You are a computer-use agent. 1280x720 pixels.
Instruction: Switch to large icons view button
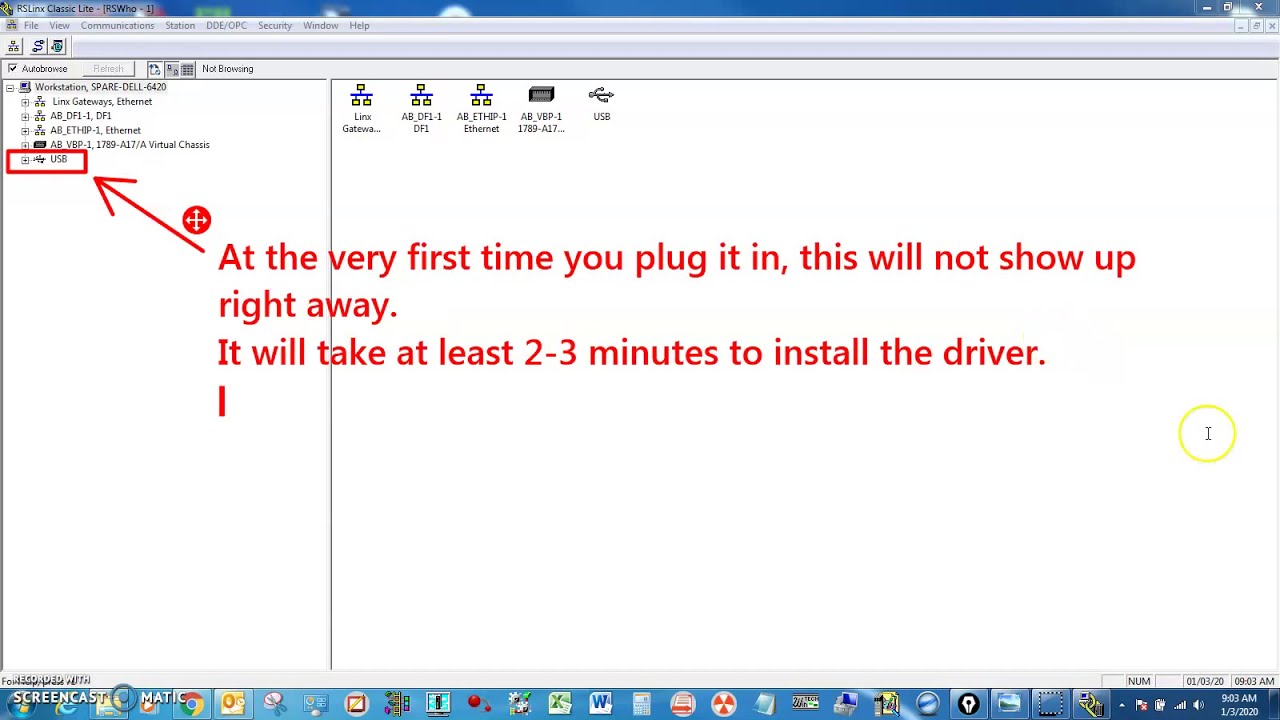[172, 69]
